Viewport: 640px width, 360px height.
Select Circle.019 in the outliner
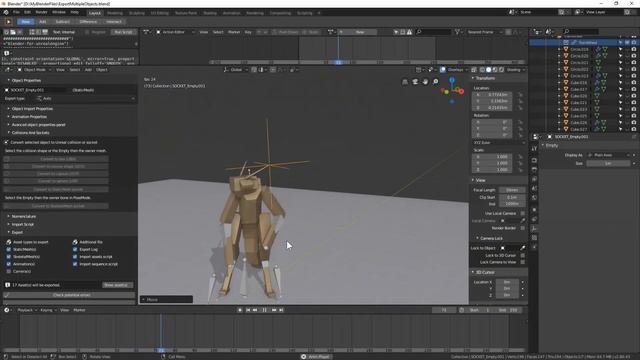579,49
